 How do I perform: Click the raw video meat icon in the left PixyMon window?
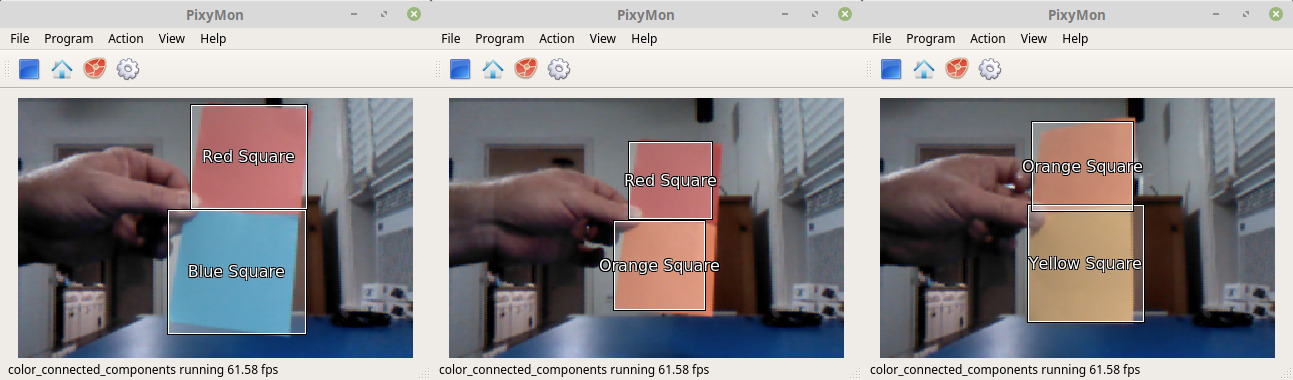click(95, 69)
